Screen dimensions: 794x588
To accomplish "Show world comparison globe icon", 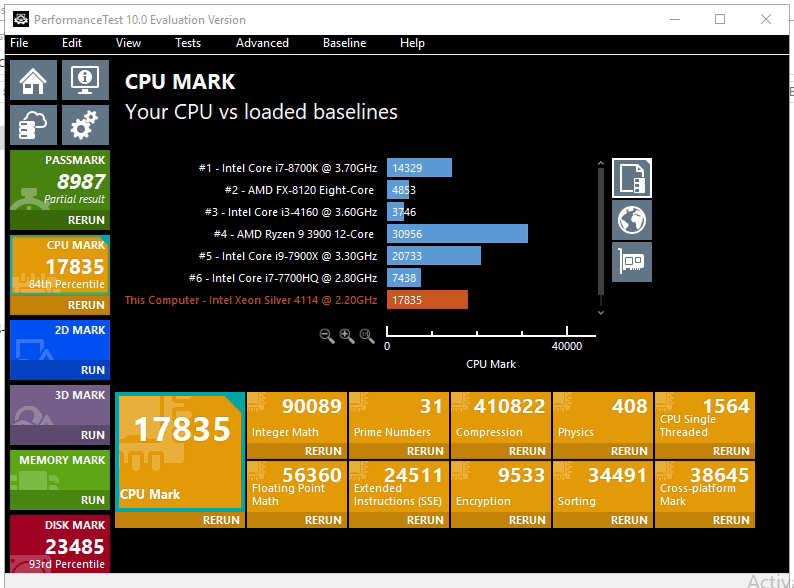I will (x=632, y=220).
